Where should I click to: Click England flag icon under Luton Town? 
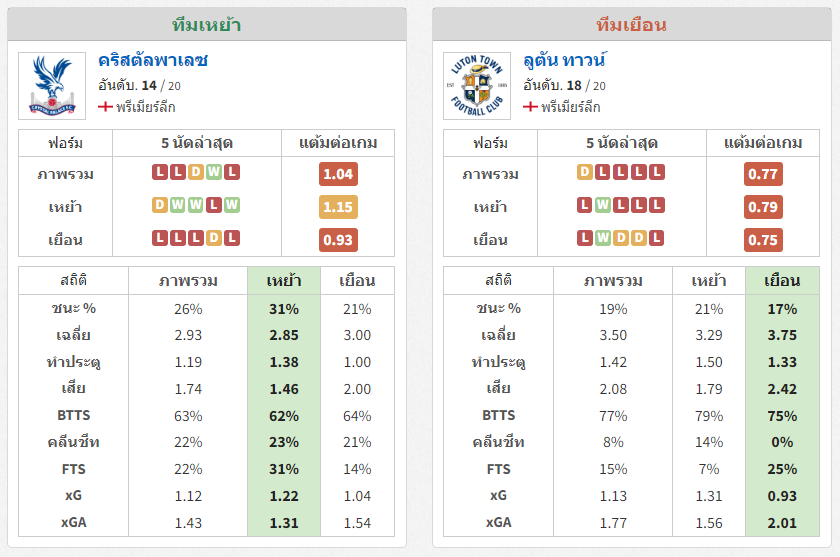pyautogui.click(x=530, y=107)
